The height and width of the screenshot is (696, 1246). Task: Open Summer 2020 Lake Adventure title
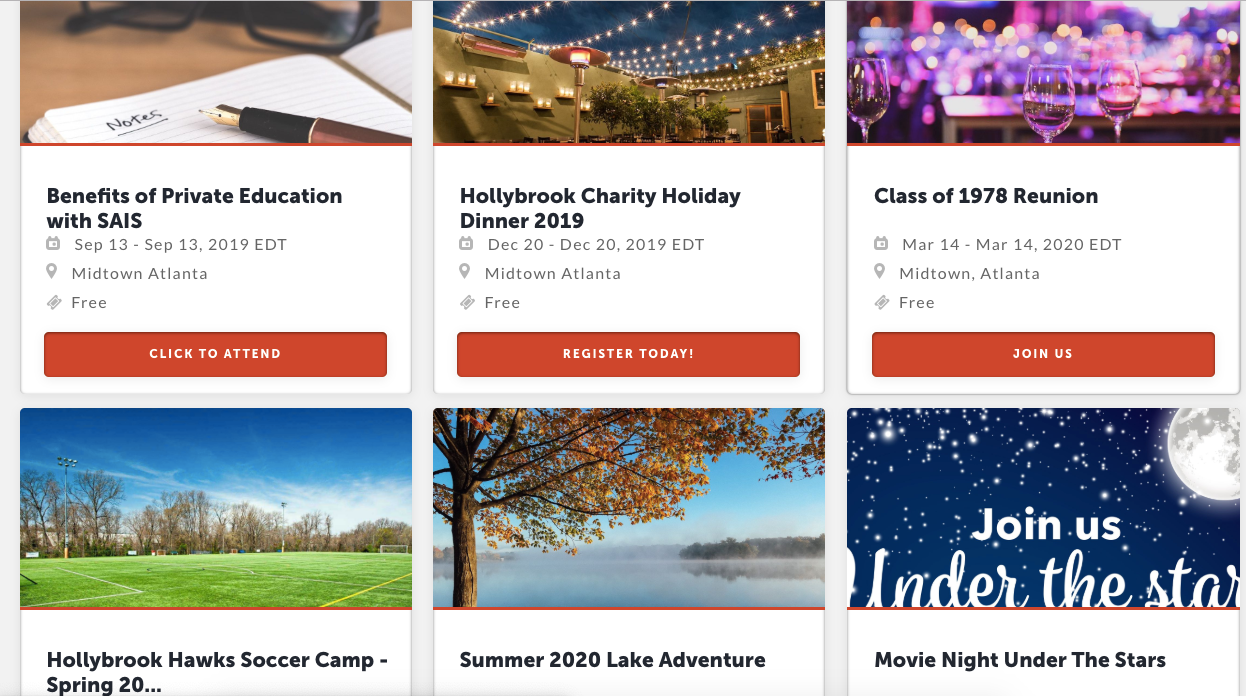612,660
